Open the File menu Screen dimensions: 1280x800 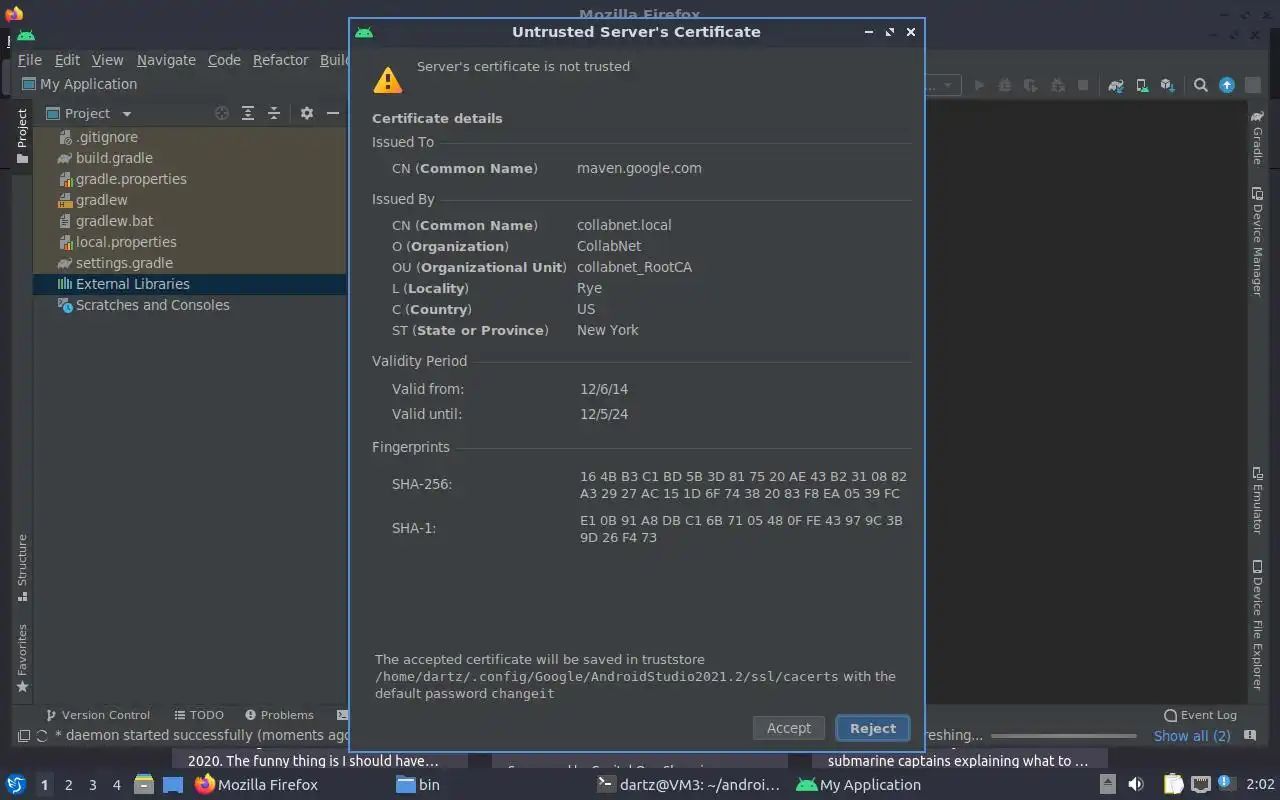pyautogui.click(x=29, y=60)
